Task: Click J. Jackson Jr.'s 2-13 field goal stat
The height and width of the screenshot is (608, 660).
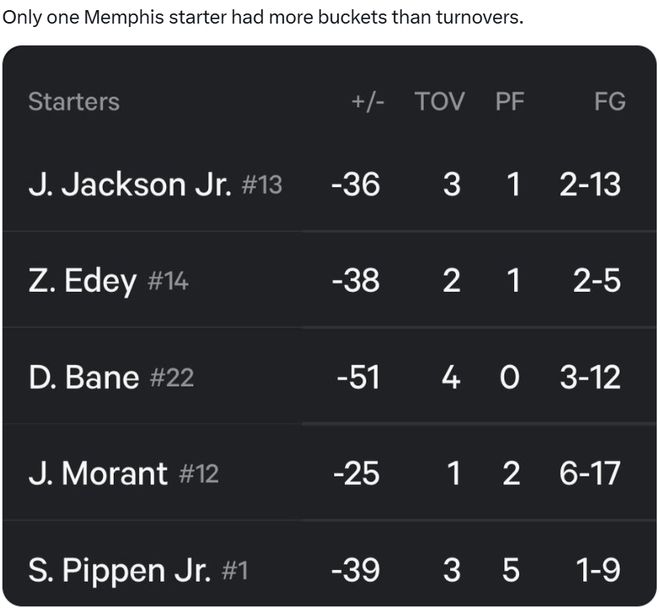Action: 590,184
